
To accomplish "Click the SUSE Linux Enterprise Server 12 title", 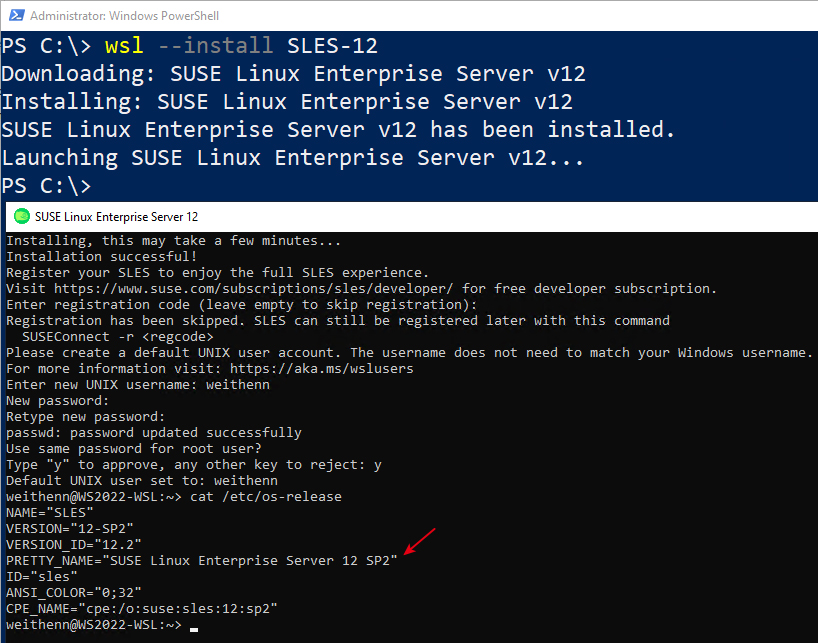I will click(116, 217).
